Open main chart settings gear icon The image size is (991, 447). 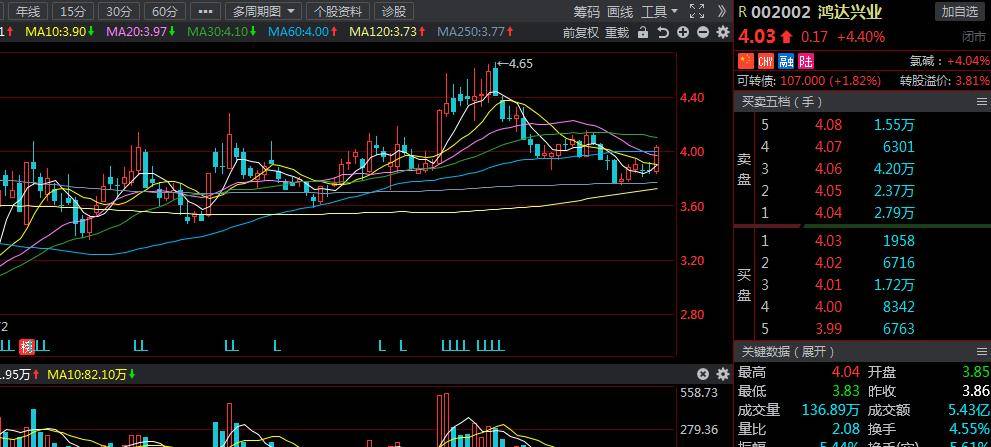(x=723, y=32)
